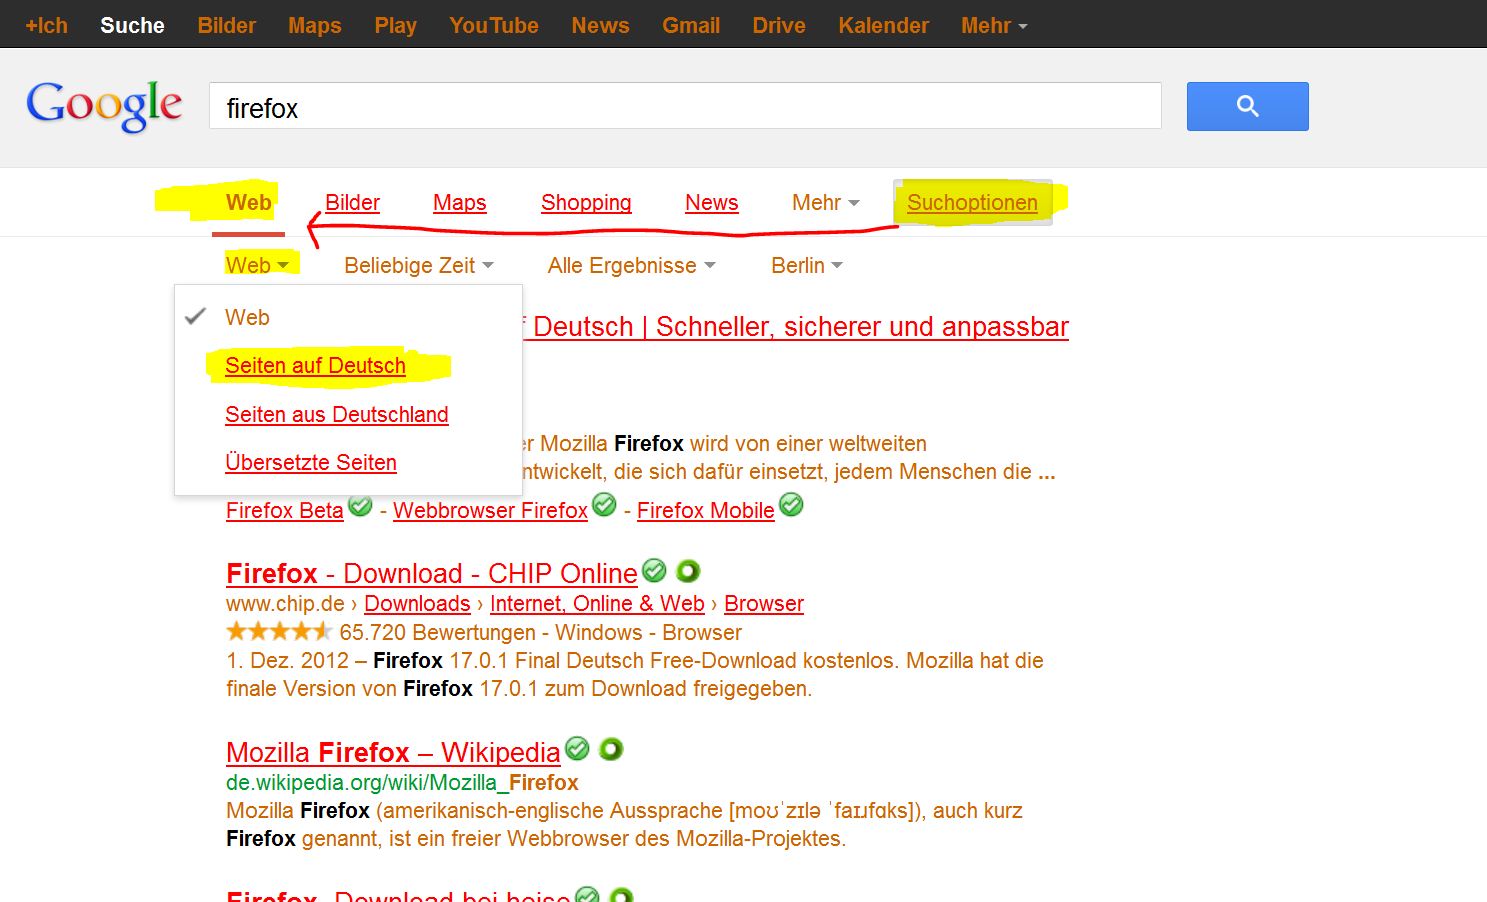This screenshot has height=902, width=1487.
Task: Click the green checkmark beside Webbrowser Firefox
Action: click(x=604, y=505)
